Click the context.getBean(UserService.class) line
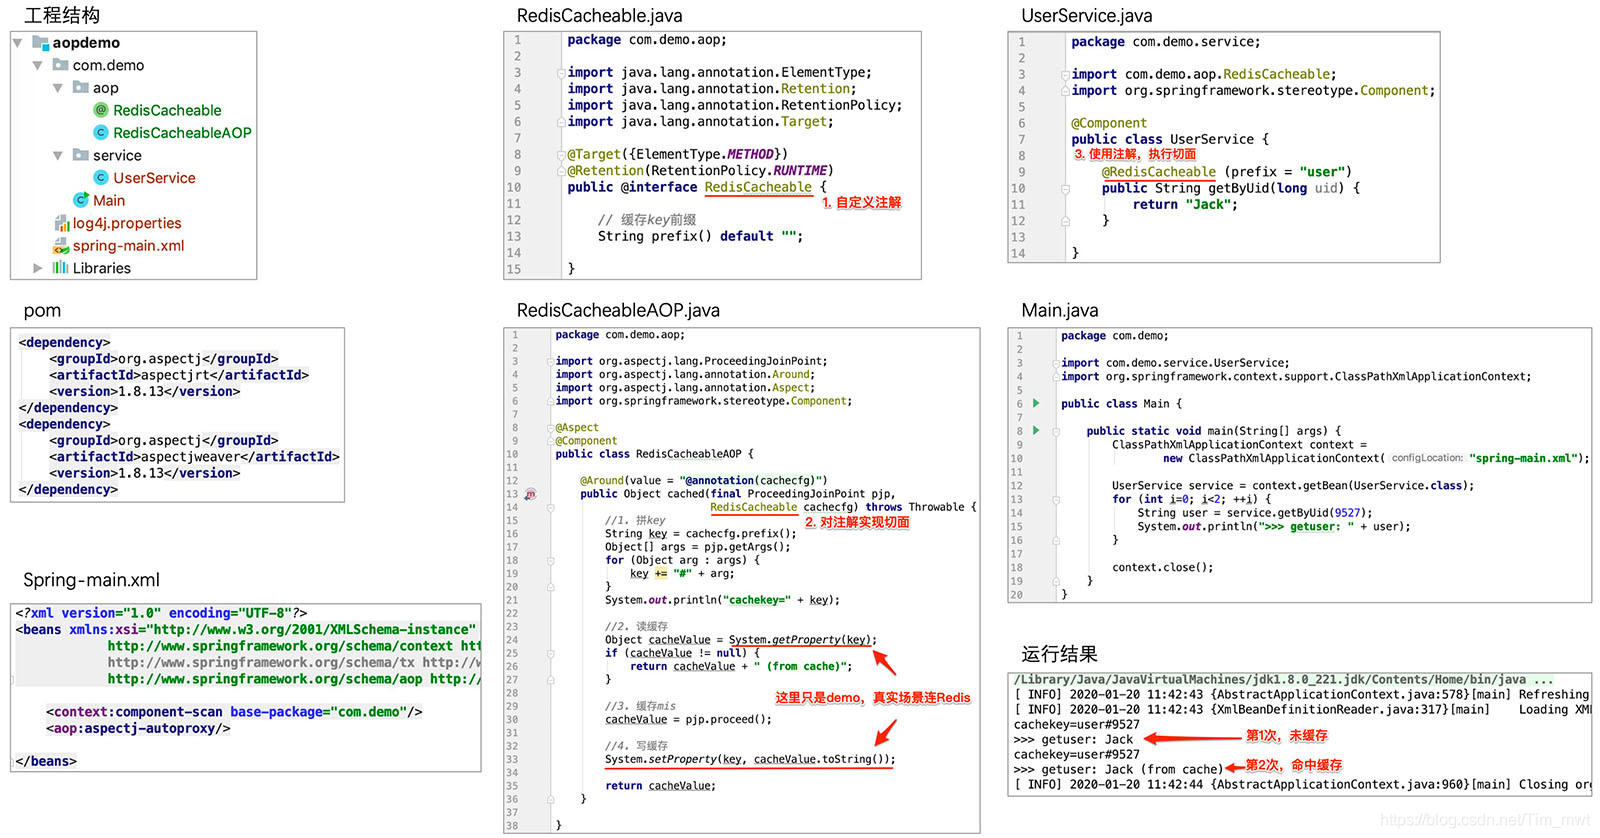 tap(1293, 485)
